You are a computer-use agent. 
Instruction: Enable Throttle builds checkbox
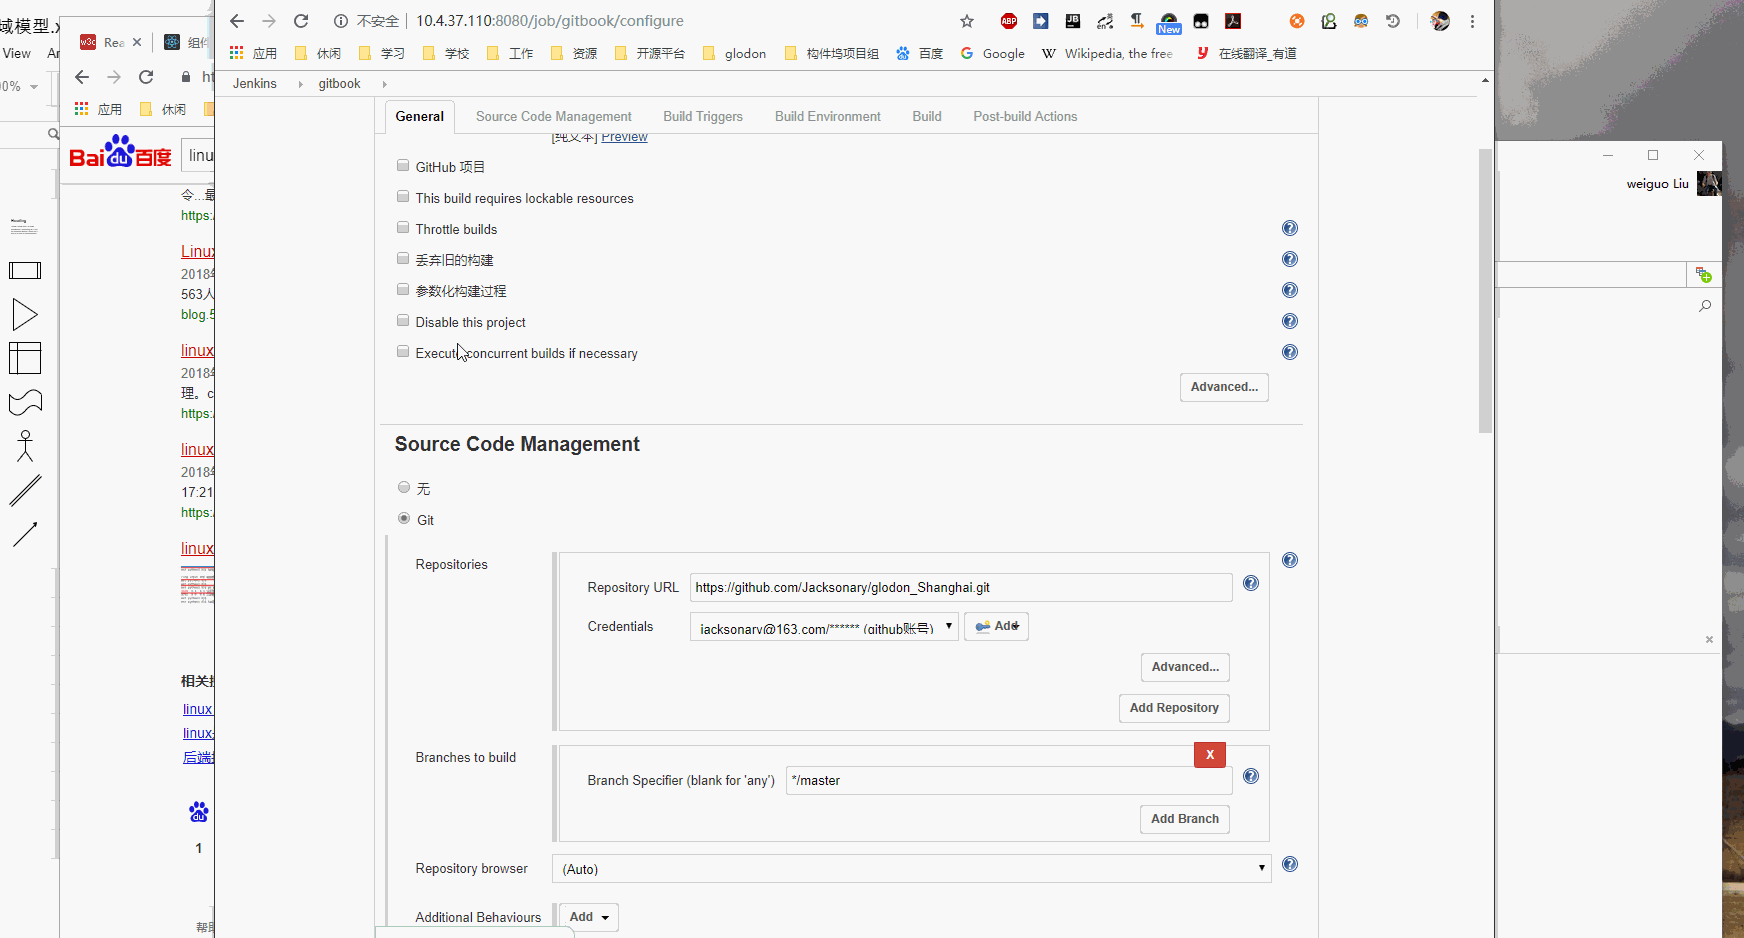click(x=403, y=228)
